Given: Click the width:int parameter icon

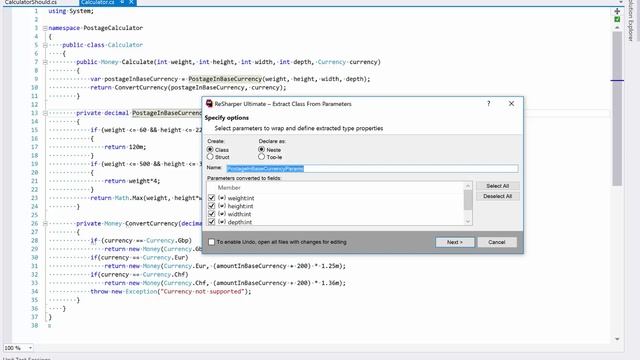Looking at the screenshot, I should [222, 213].
